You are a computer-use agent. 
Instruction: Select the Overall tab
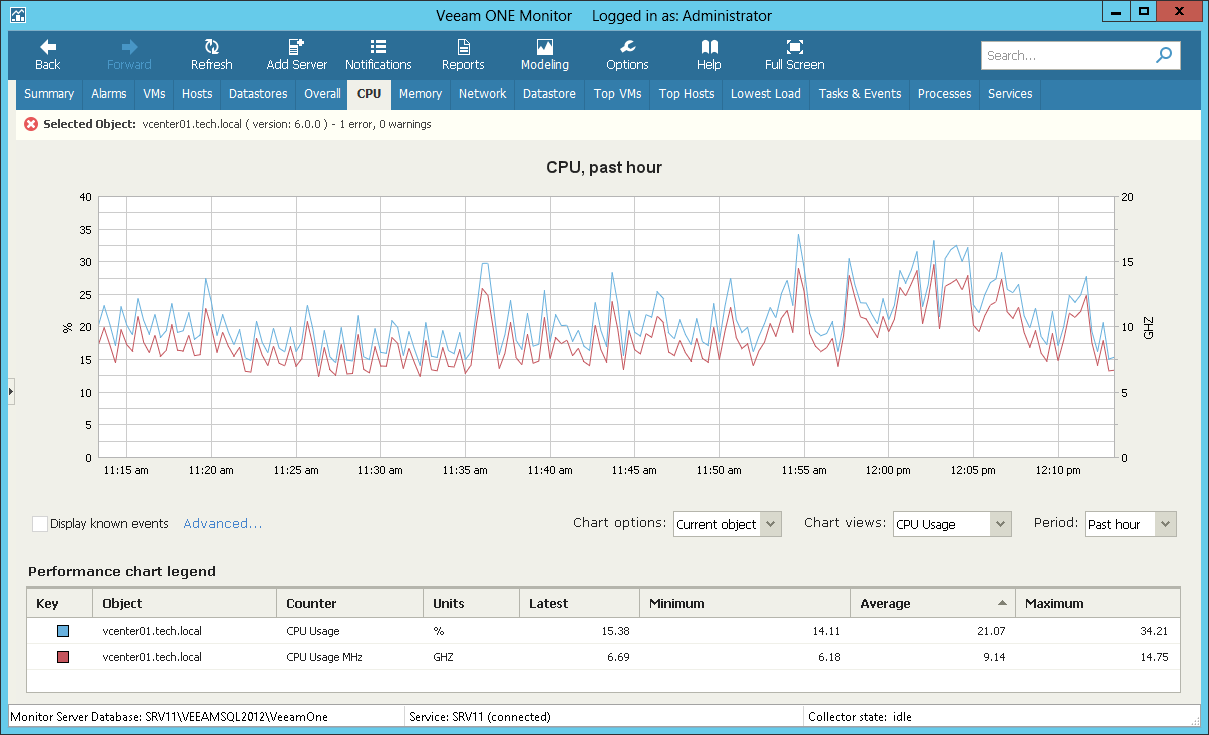point(322,94)
